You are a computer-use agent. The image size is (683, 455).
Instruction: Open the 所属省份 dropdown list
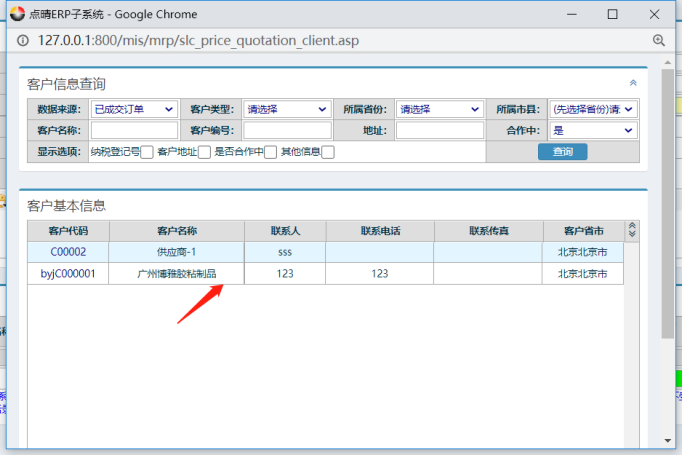(x=439, y=109)
